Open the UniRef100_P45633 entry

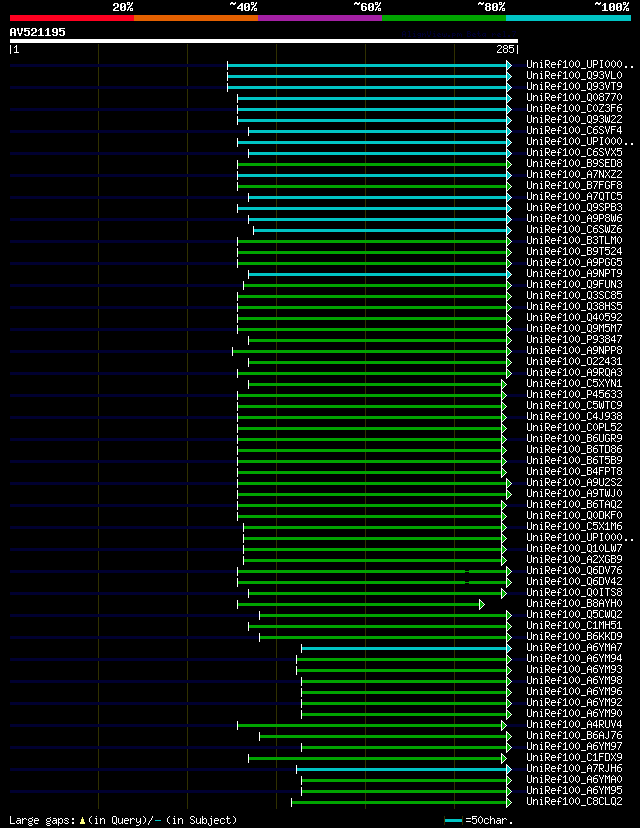574,394
